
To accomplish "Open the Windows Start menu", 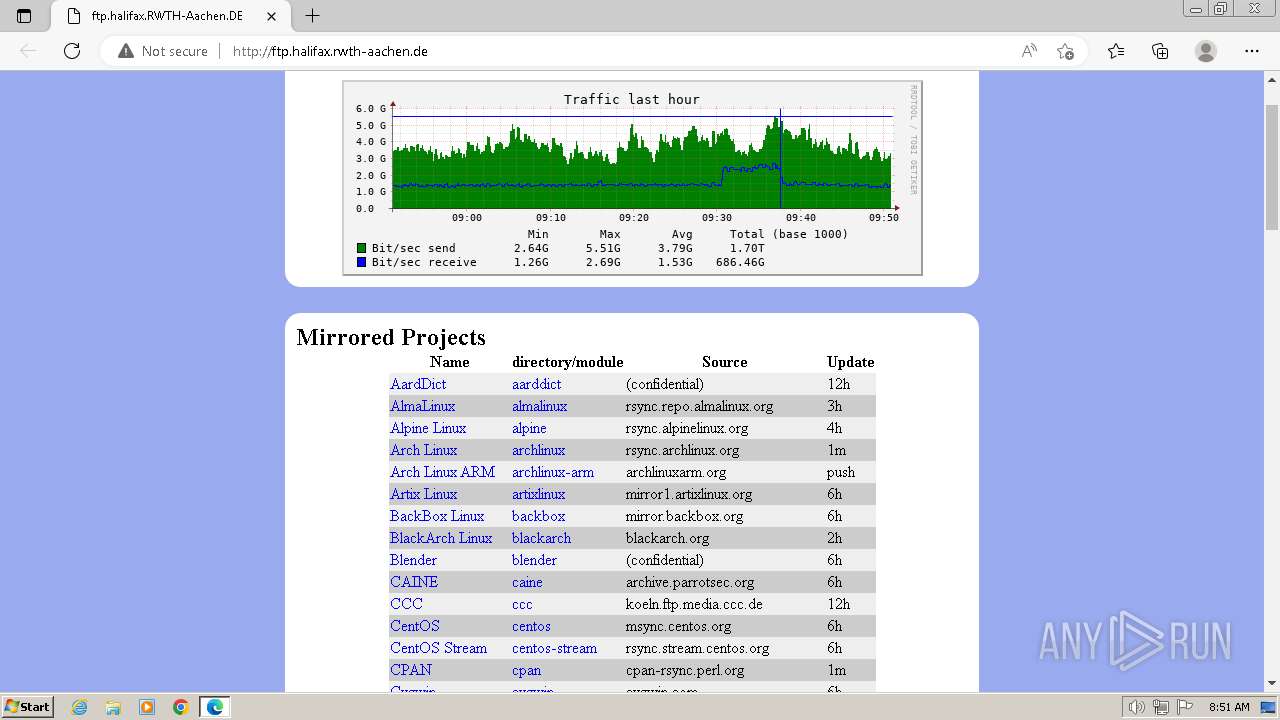I will point(27,706).
